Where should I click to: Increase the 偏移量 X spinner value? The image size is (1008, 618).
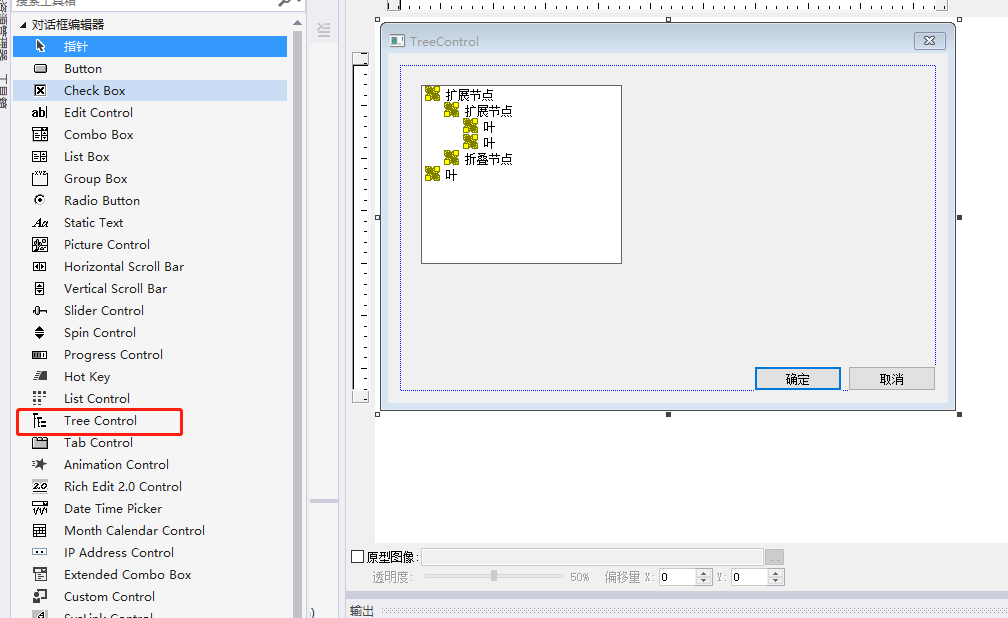(704, 573)
